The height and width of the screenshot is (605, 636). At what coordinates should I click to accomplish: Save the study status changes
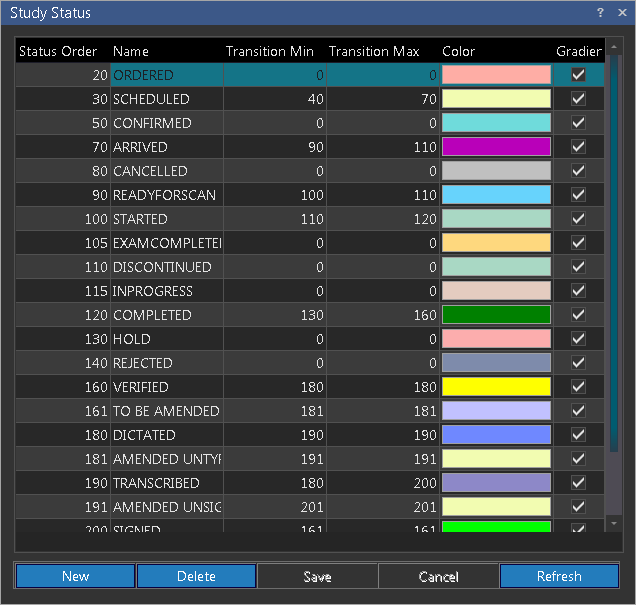pos(317,576)
